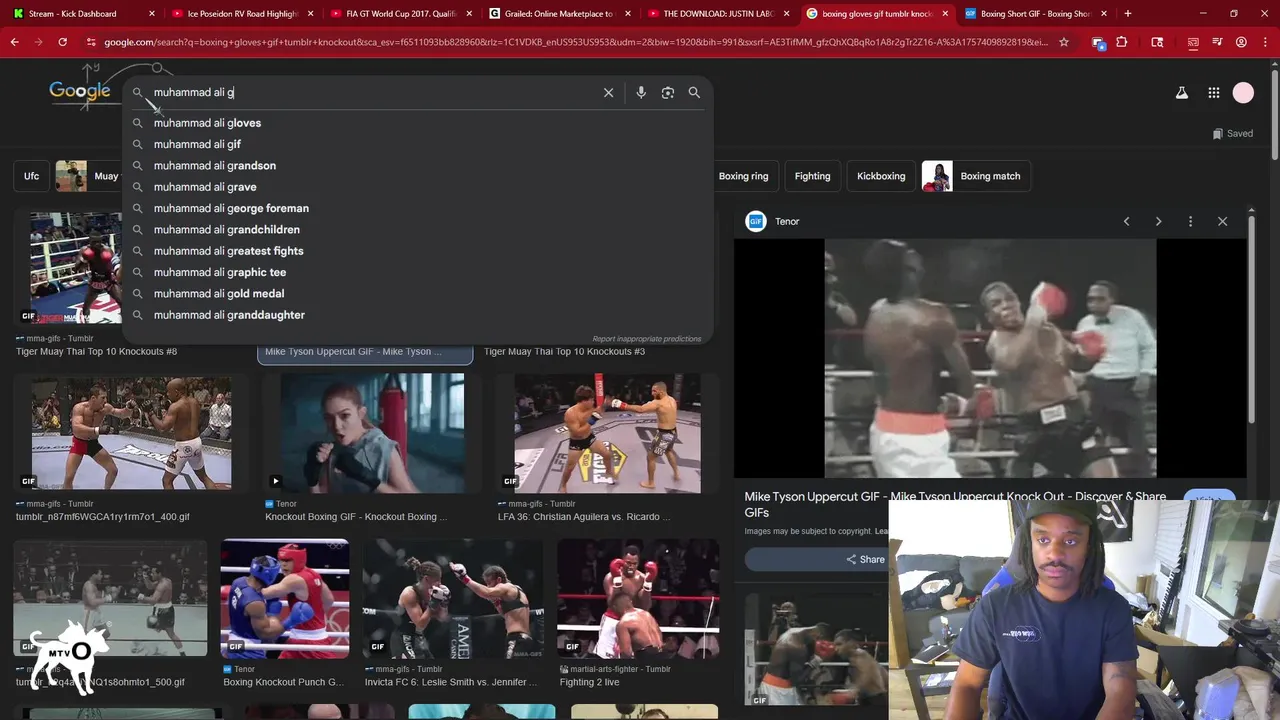Viewport: 1280px width, 720px height.
Task: Filter results by Boxing ring chip
Action: [x=743, y=176]
